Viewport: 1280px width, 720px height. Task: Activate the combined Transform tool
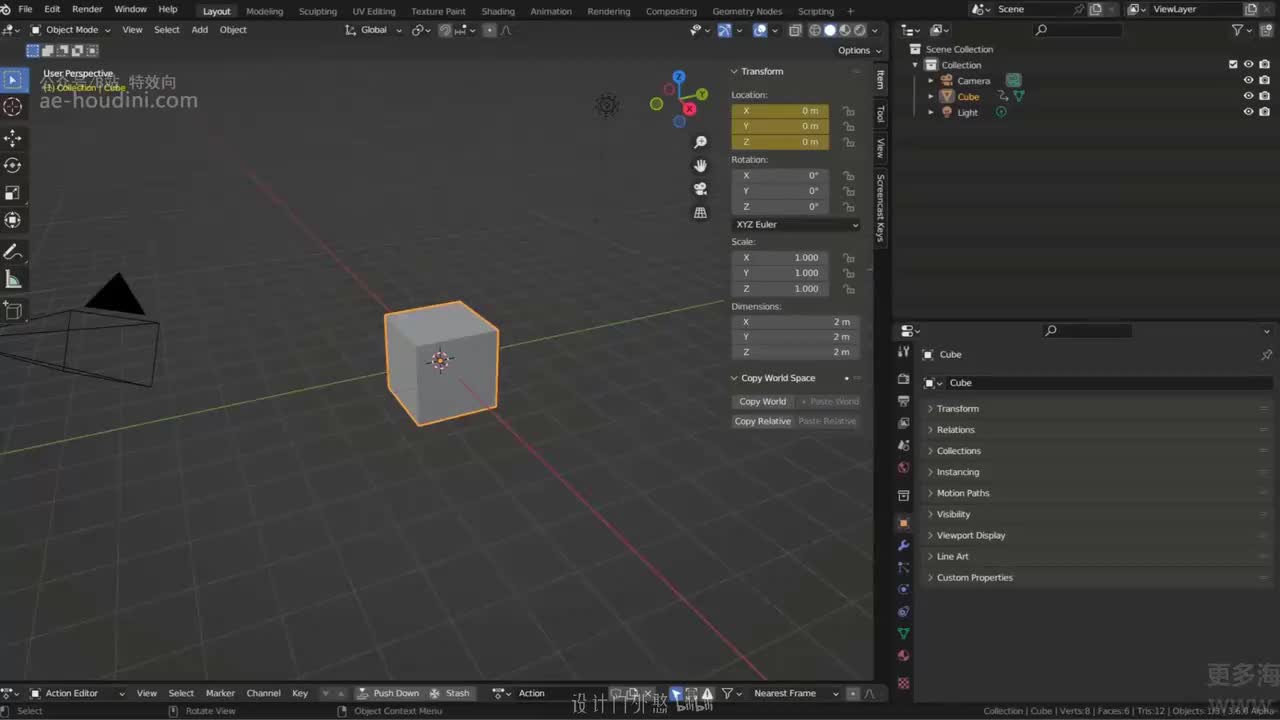[x=14, y=220]
